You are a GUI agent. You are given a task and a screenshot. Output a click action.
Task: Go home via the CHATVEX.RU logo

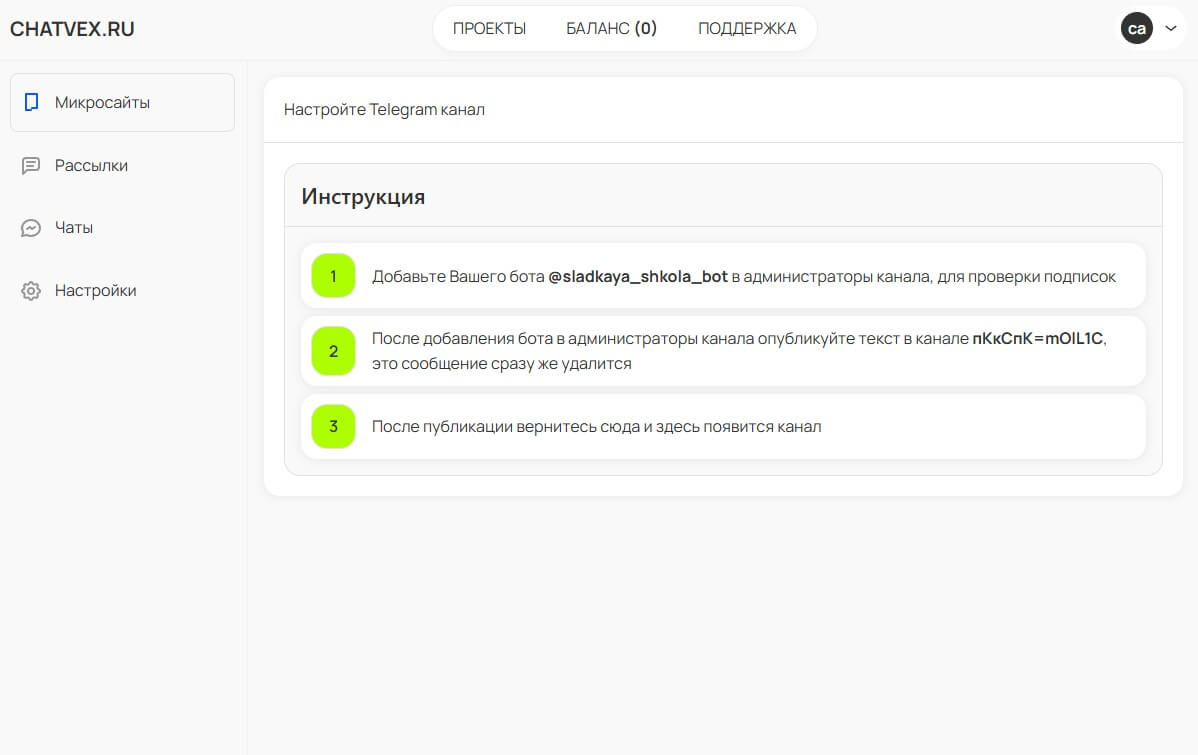(x=72, y=29)
